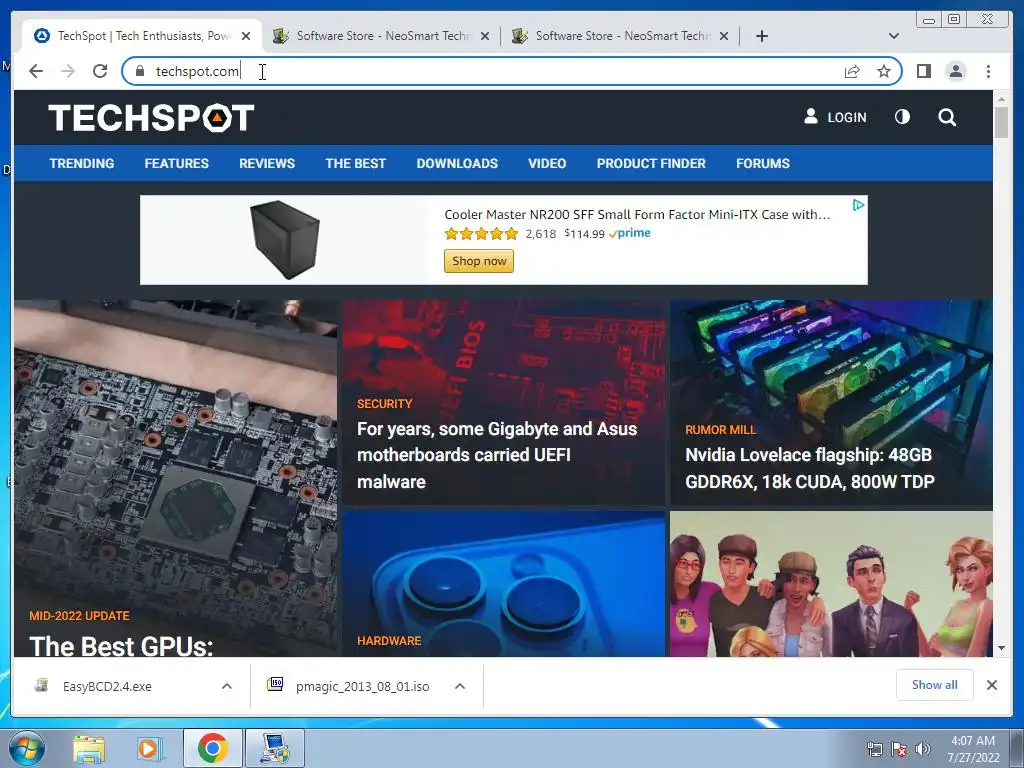Click the page scrollbar up arrow

[x=1001, y=99]
